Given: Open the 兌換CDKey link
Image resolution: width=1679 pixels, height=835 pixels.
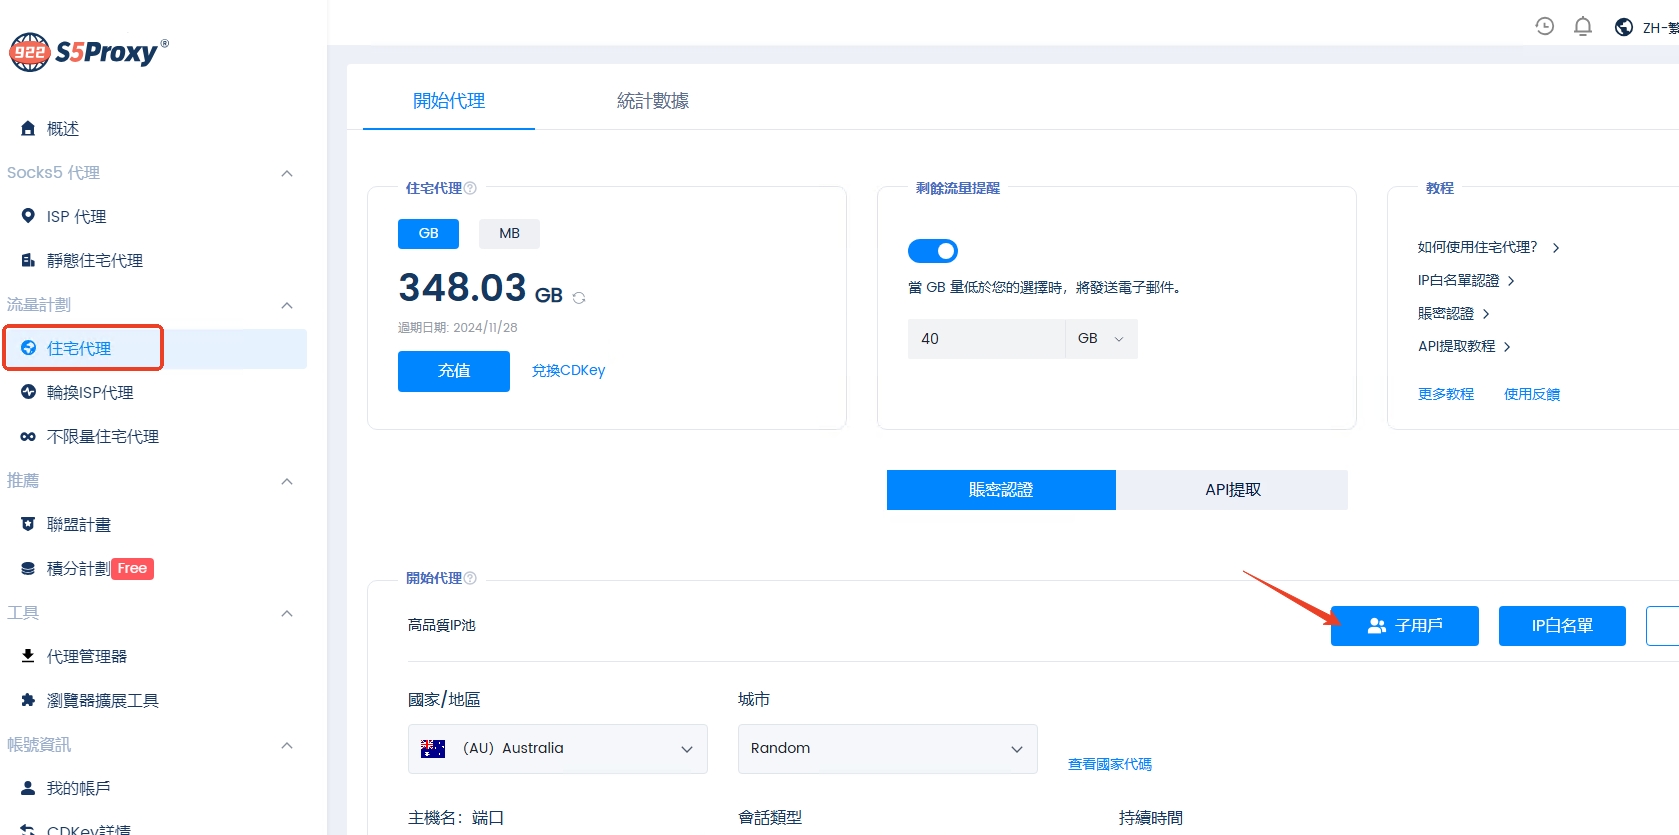Looking at the screenshot, I should tap(568, 371).
